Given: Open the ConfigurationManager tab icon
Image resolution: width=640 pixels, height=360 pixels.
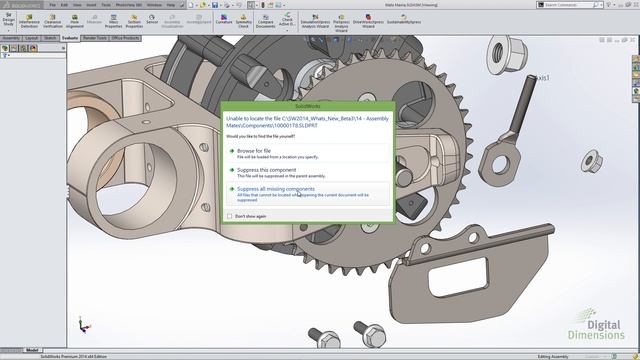Looking at the screenshot, I should pos(24,48).
